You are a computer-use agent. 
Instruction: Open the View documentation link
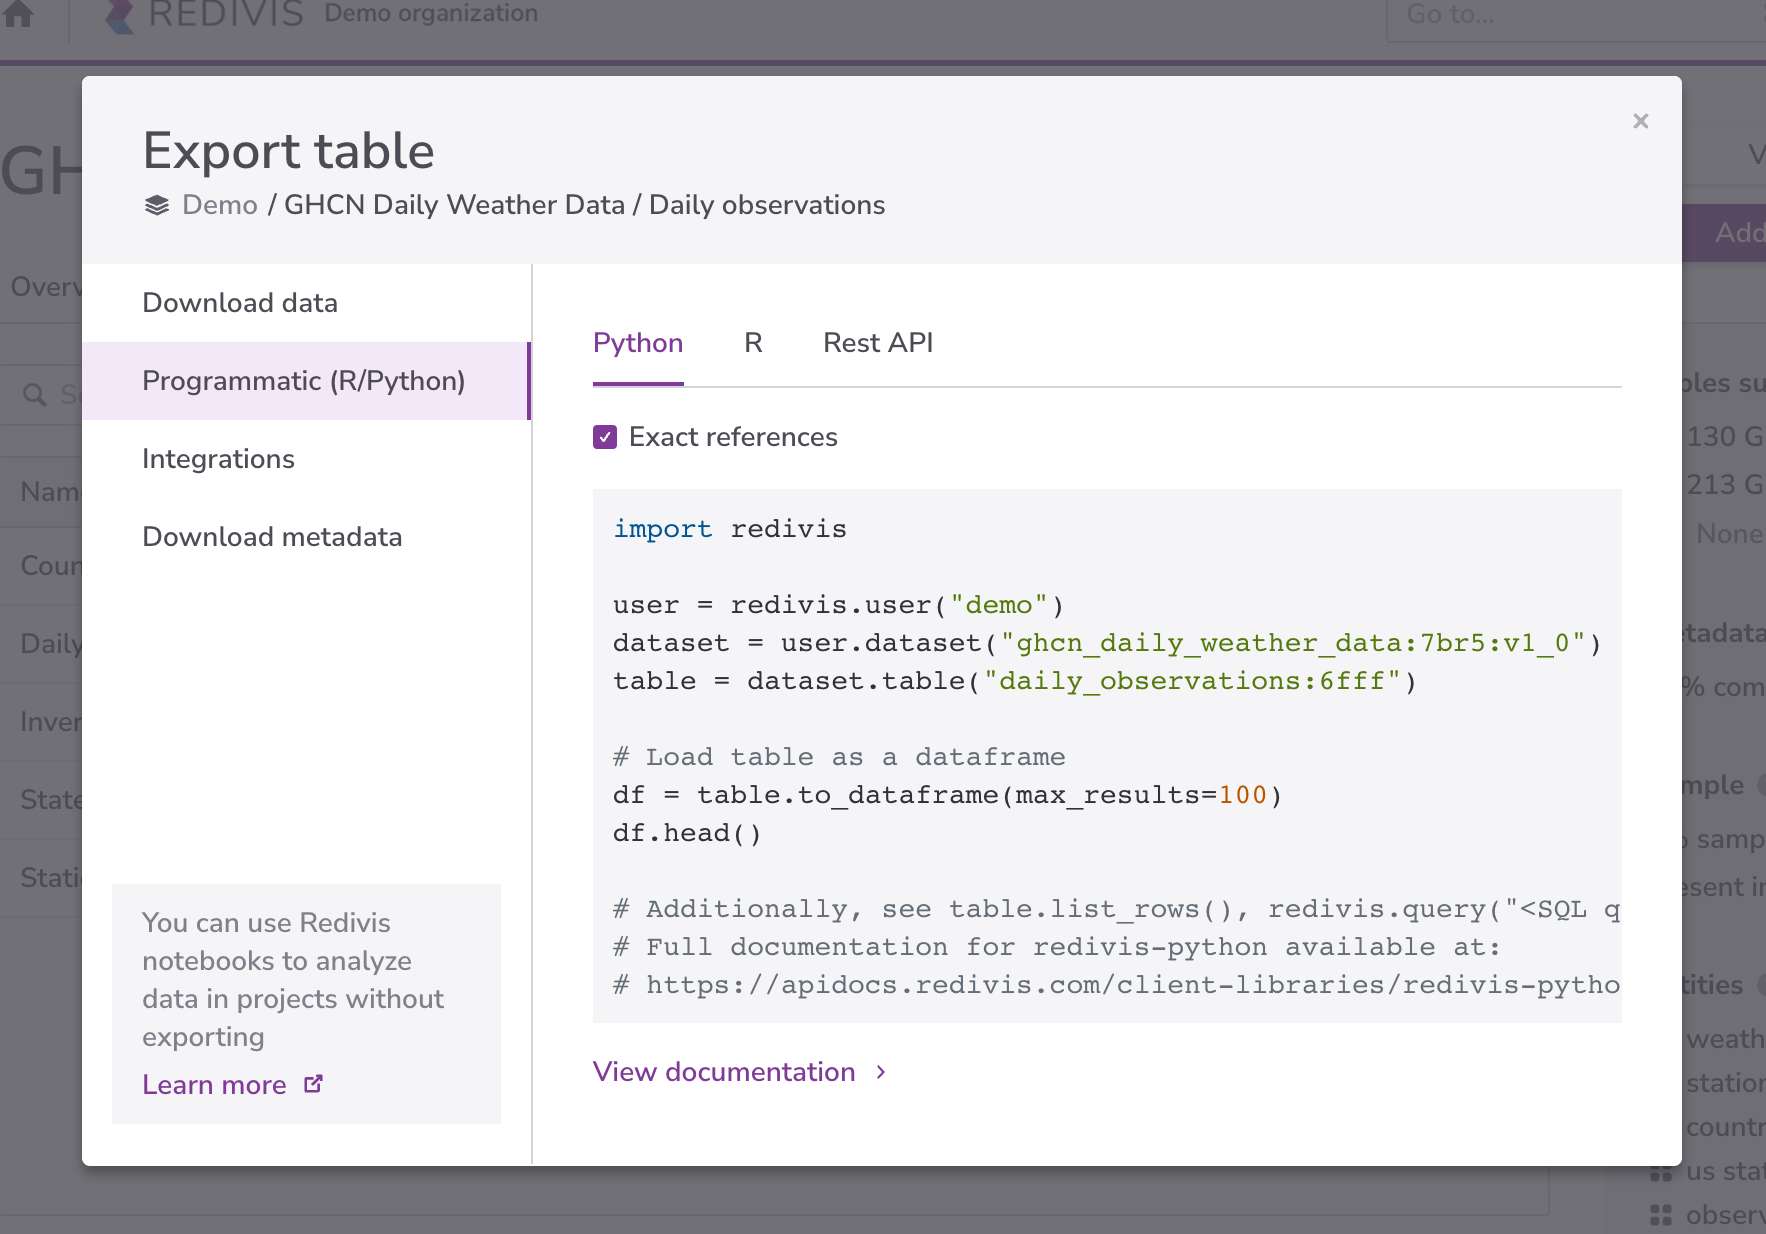(x=723, y=1072)
